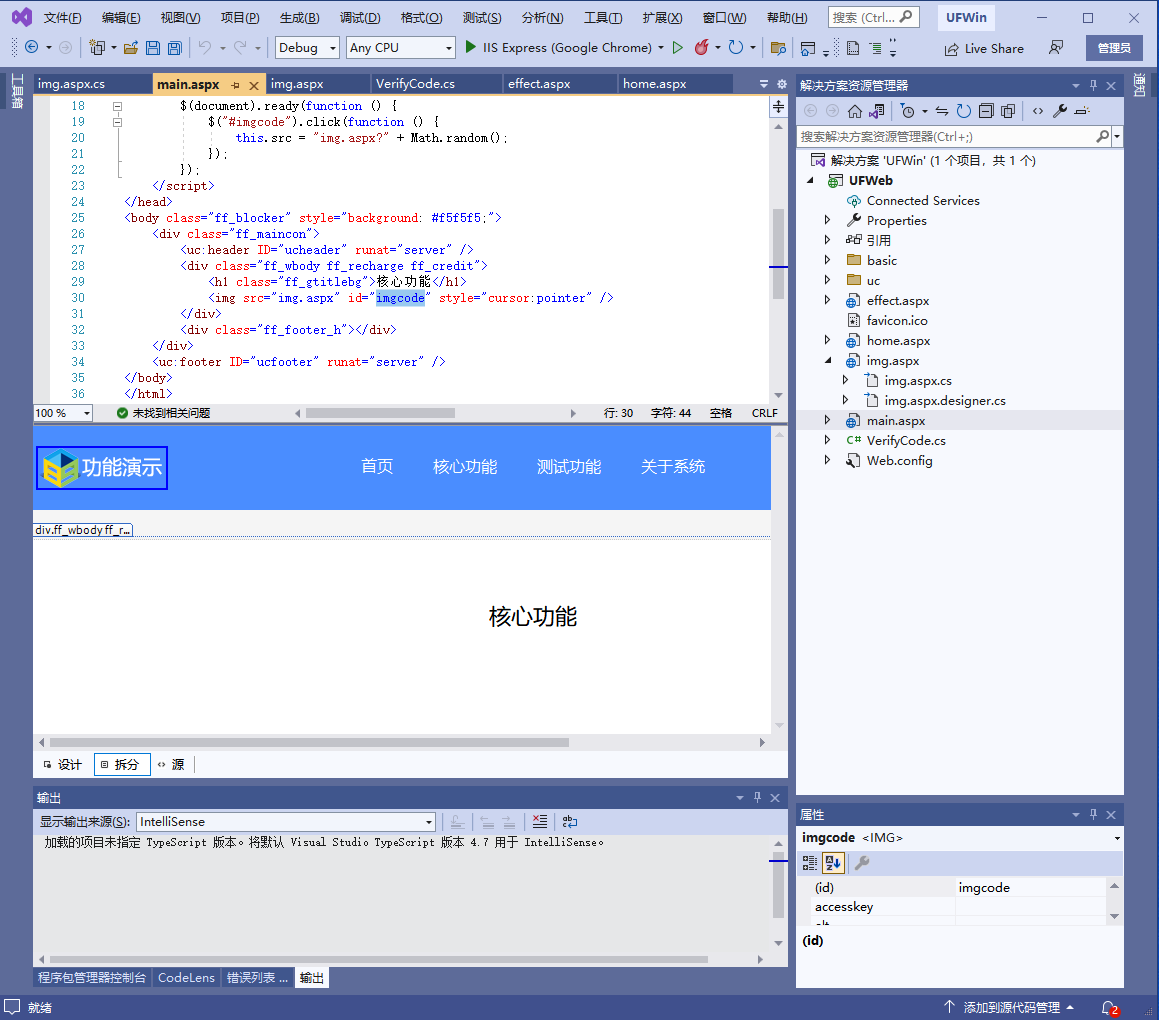Open Properties wrench in Solution Explorer toolbar
This screenshot has width=1159, height=1020.
tap(1060, 111)
